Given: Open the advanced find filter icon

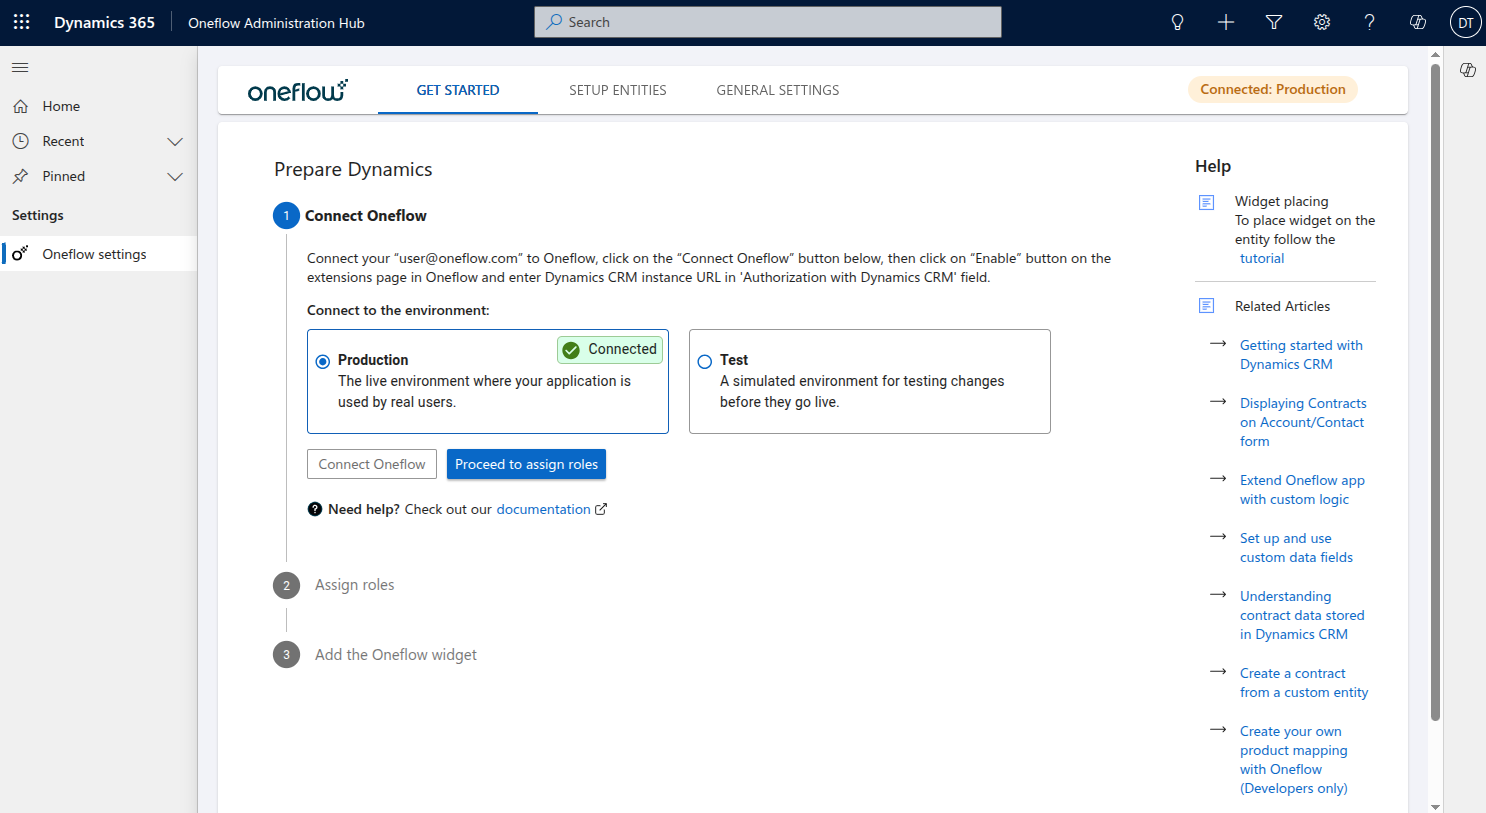Looking at the screenshot, I should (1274, 22).
